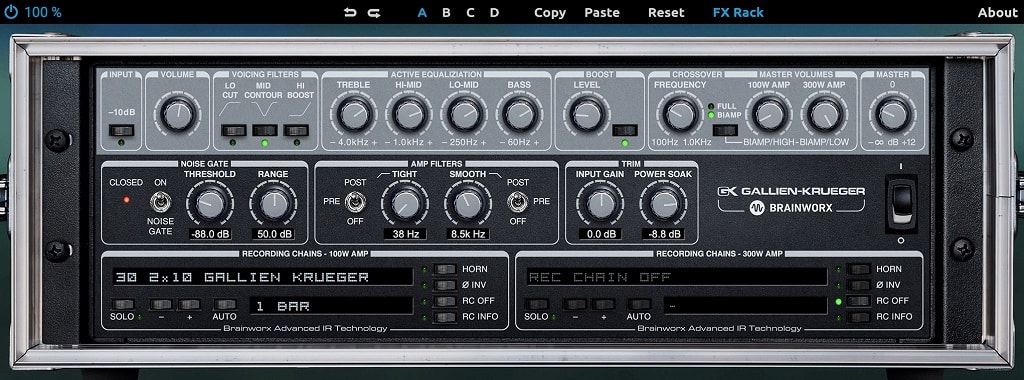Open the FX Rack
Viewport: 1024px width, 380px height.
point(738,12)
